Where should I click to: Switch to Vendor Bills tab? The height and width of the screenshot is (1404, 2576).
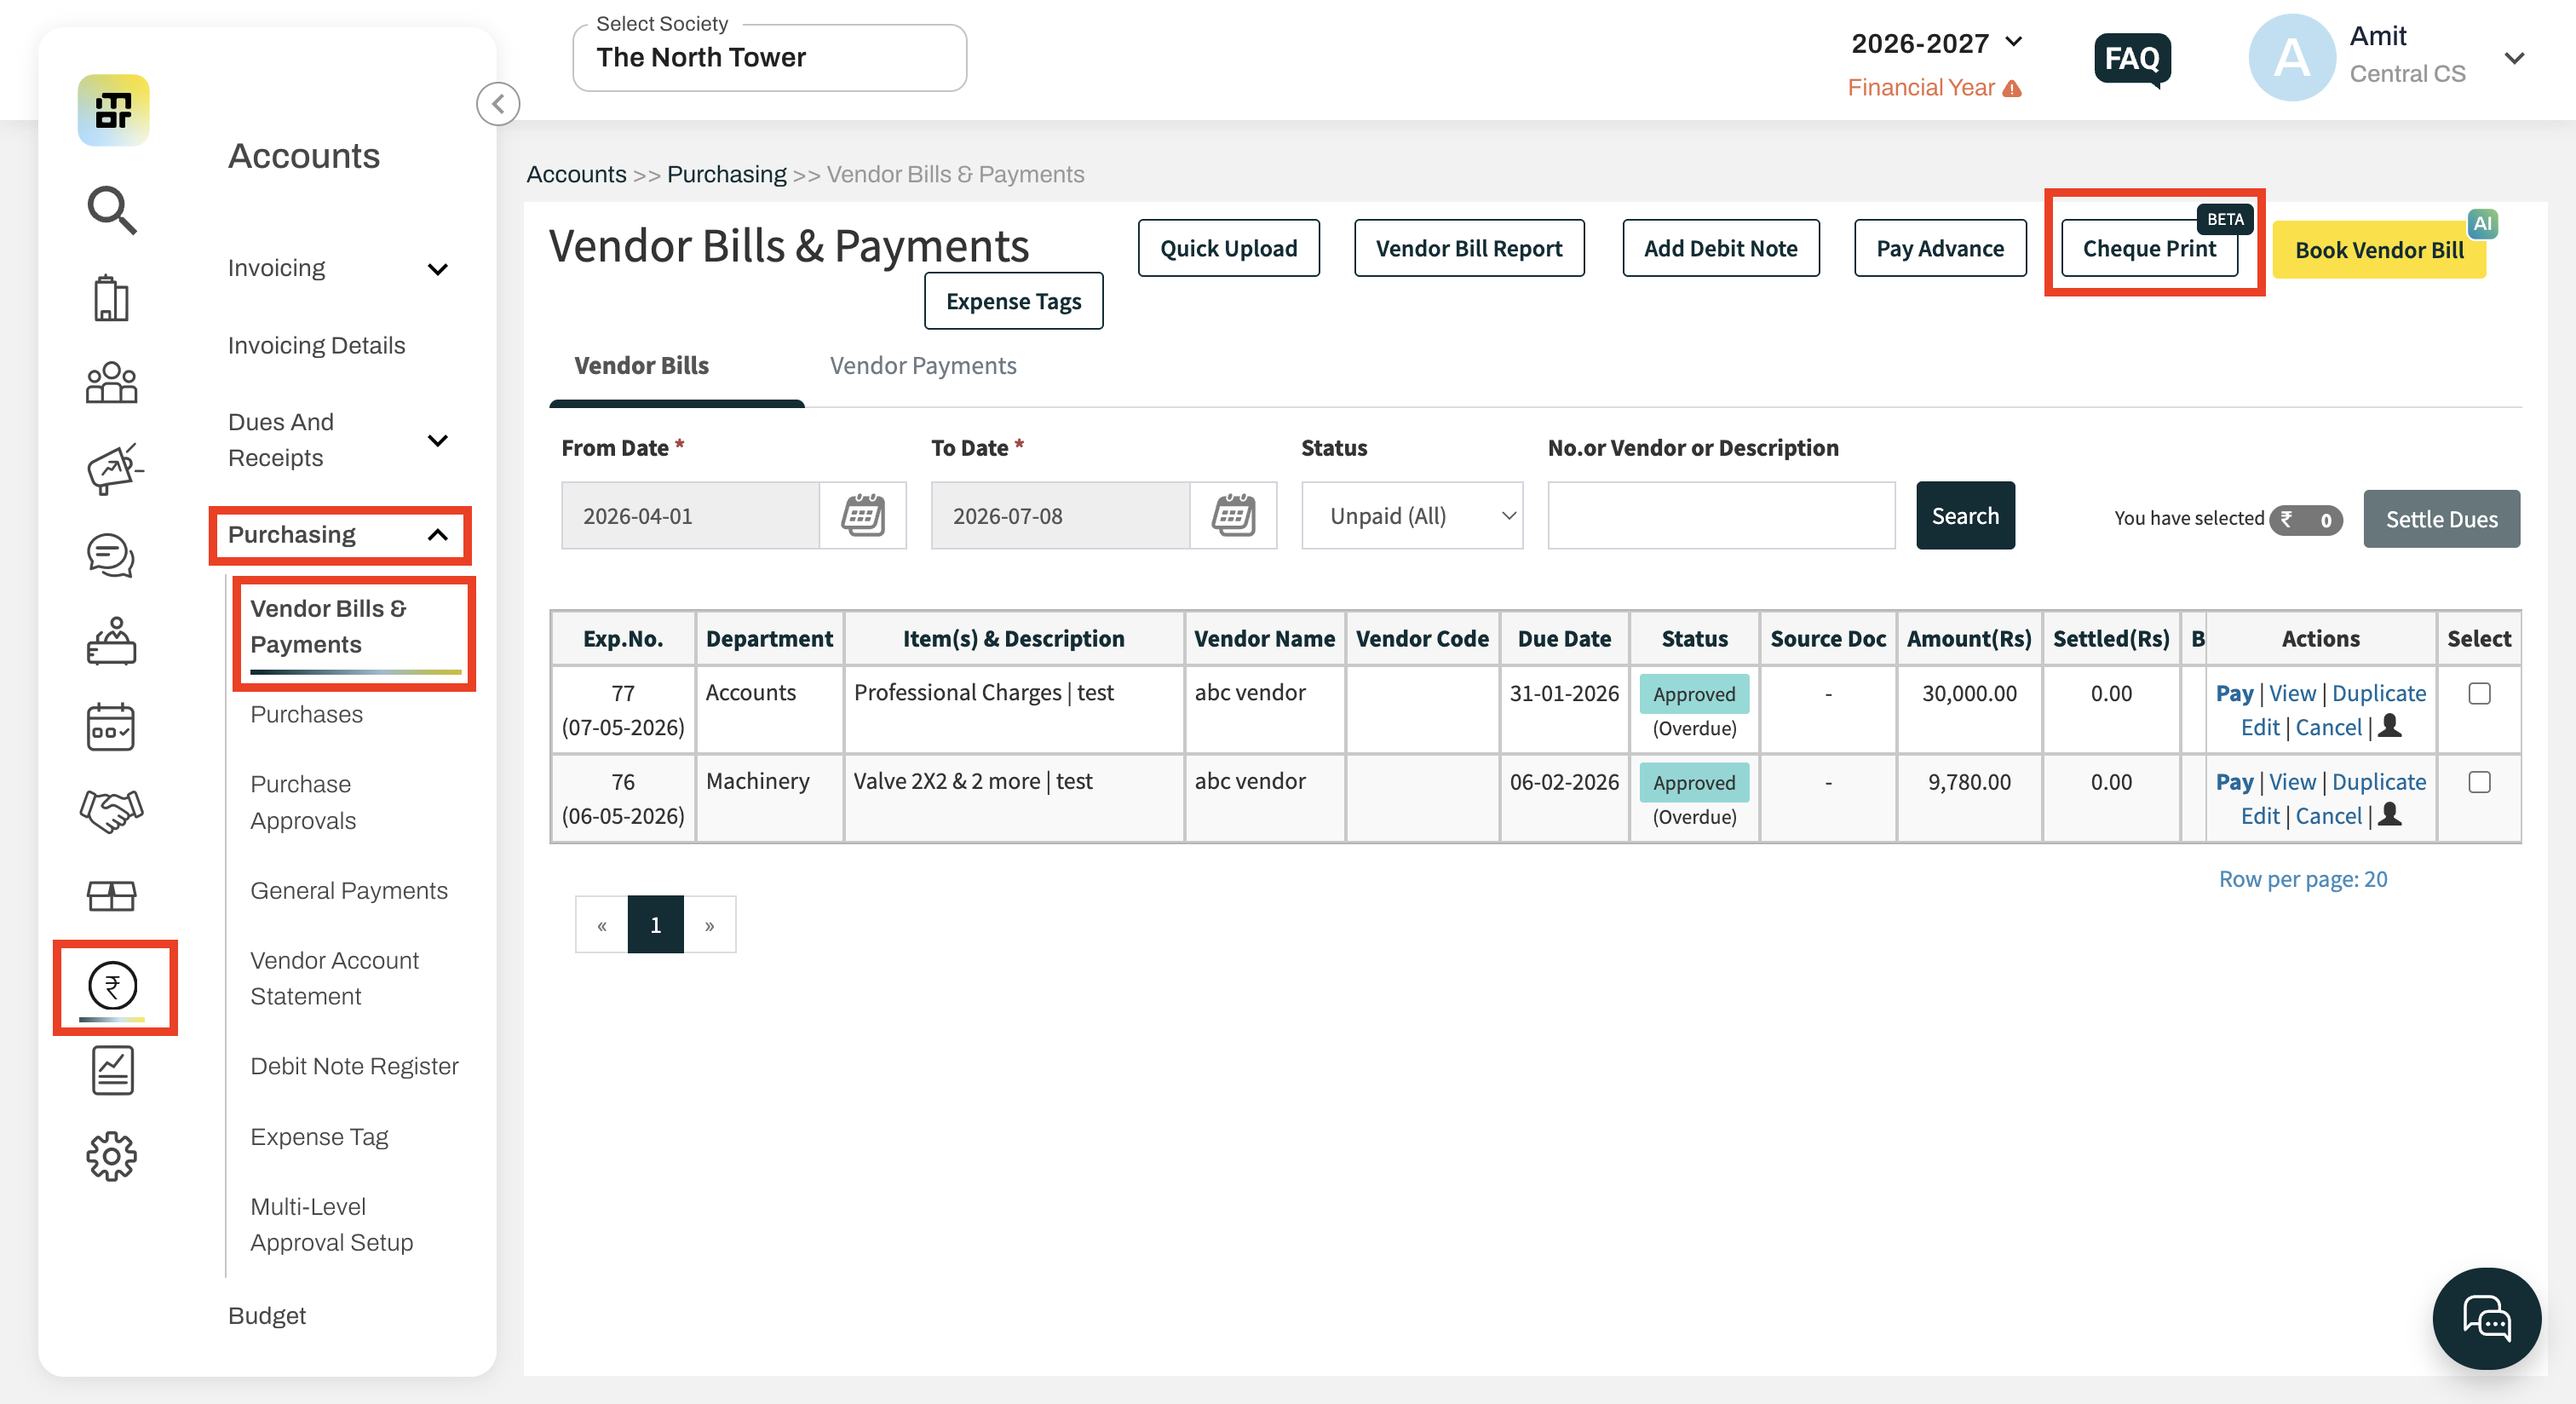[x=641, y=366]
